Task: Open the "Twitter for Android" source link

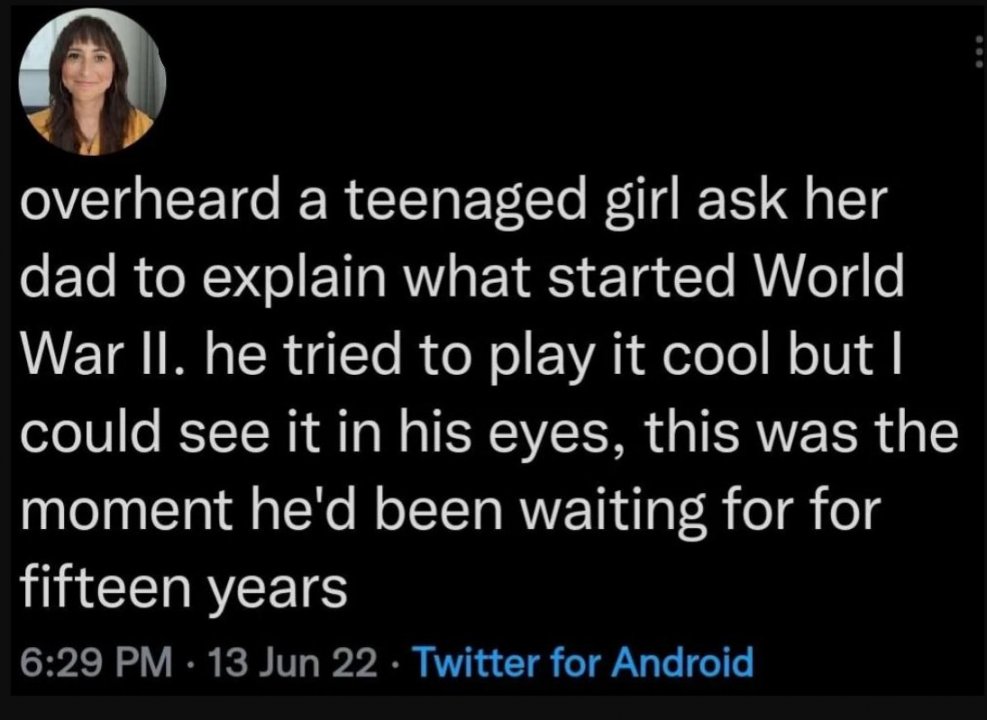Action: click(581, 661)
